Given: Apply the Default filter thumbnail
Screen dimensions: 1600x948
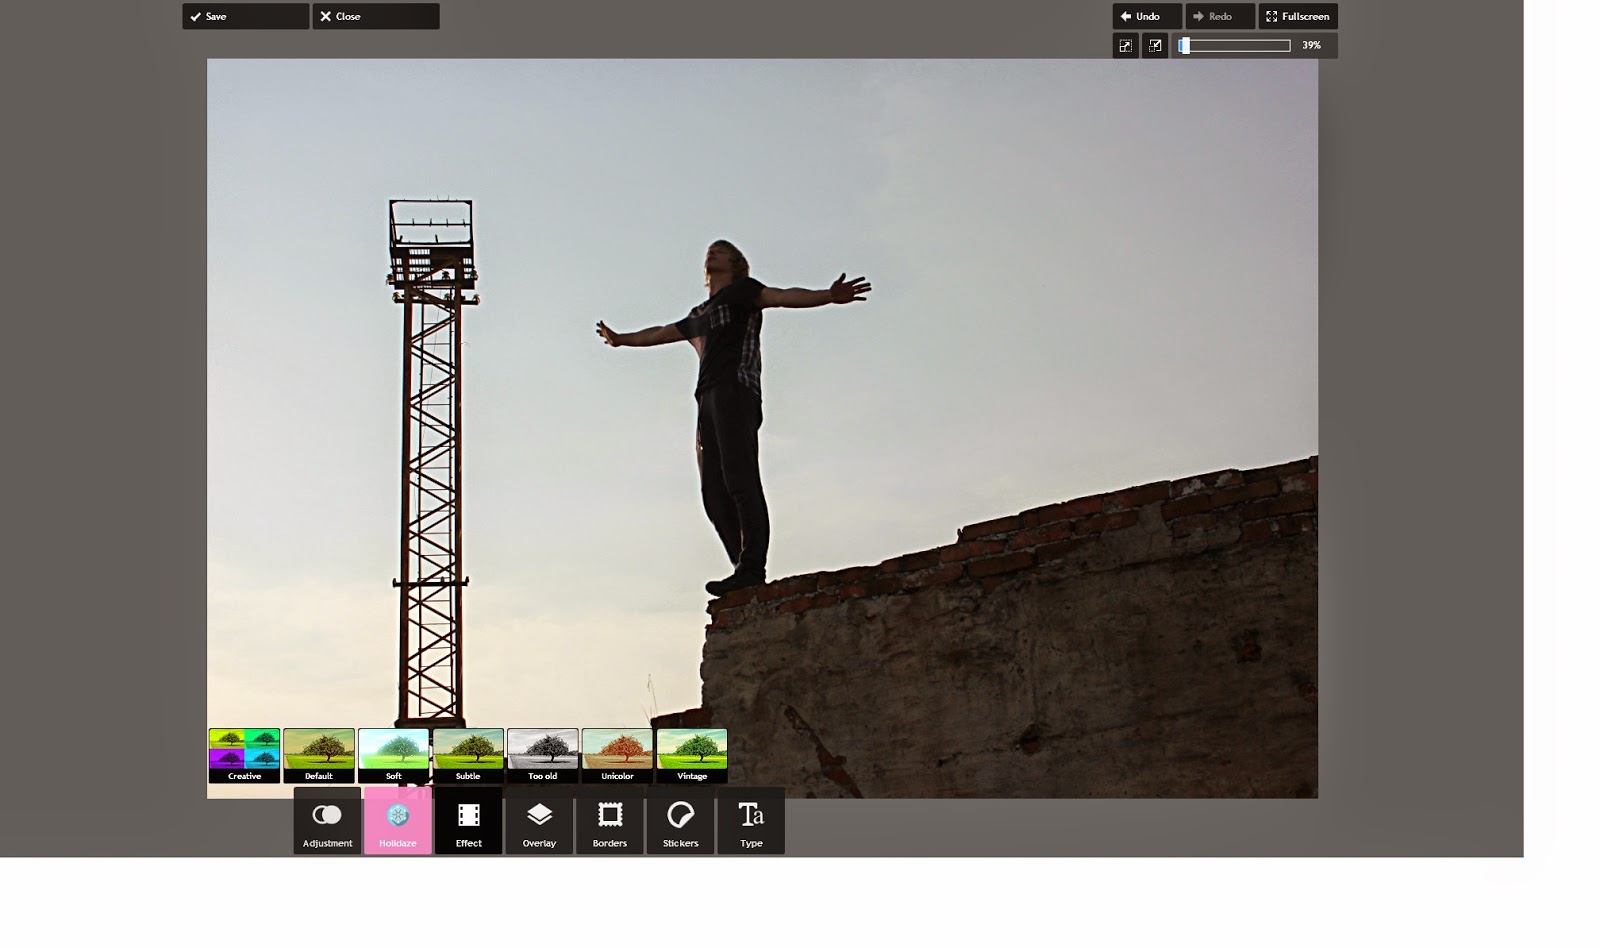Looking at the screenshot, I should pos(319,756).
